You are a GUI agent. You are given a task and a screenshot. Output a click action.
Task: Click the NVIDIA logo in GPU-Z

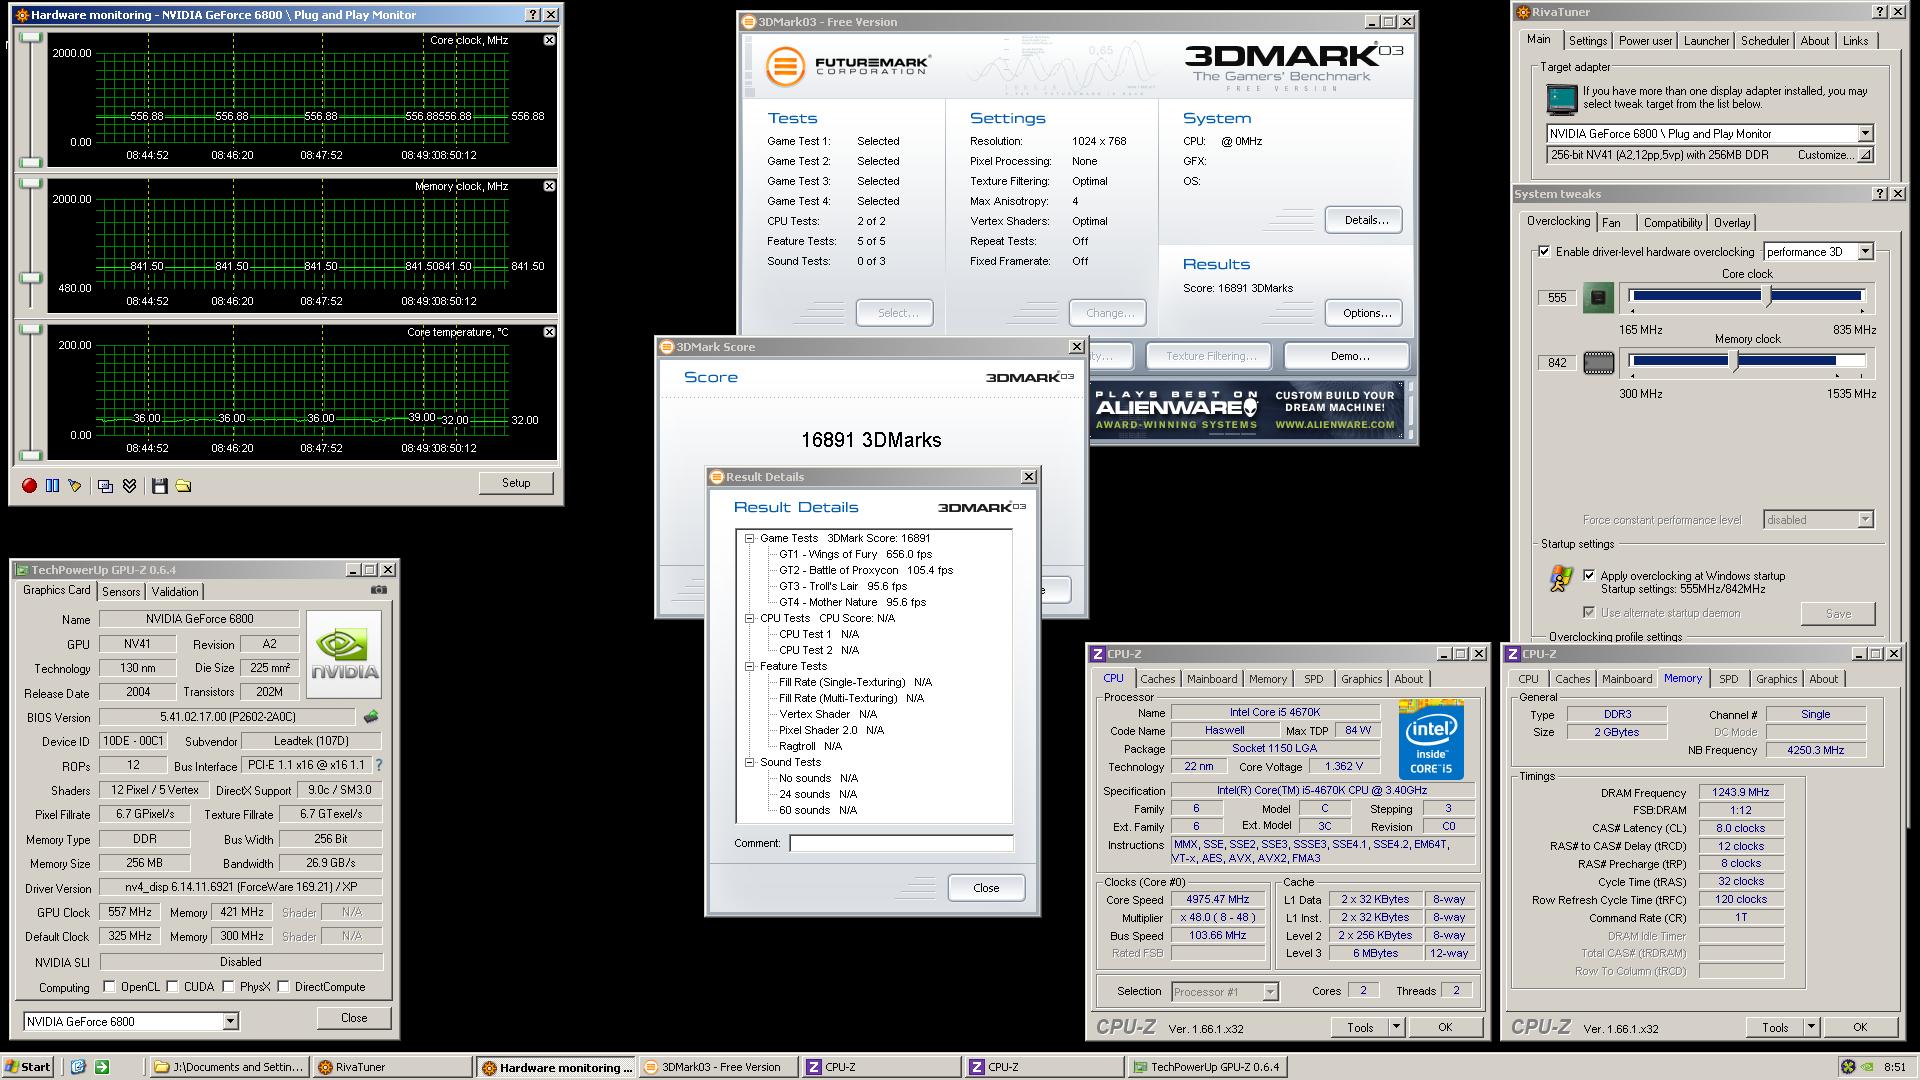[344, 654]
